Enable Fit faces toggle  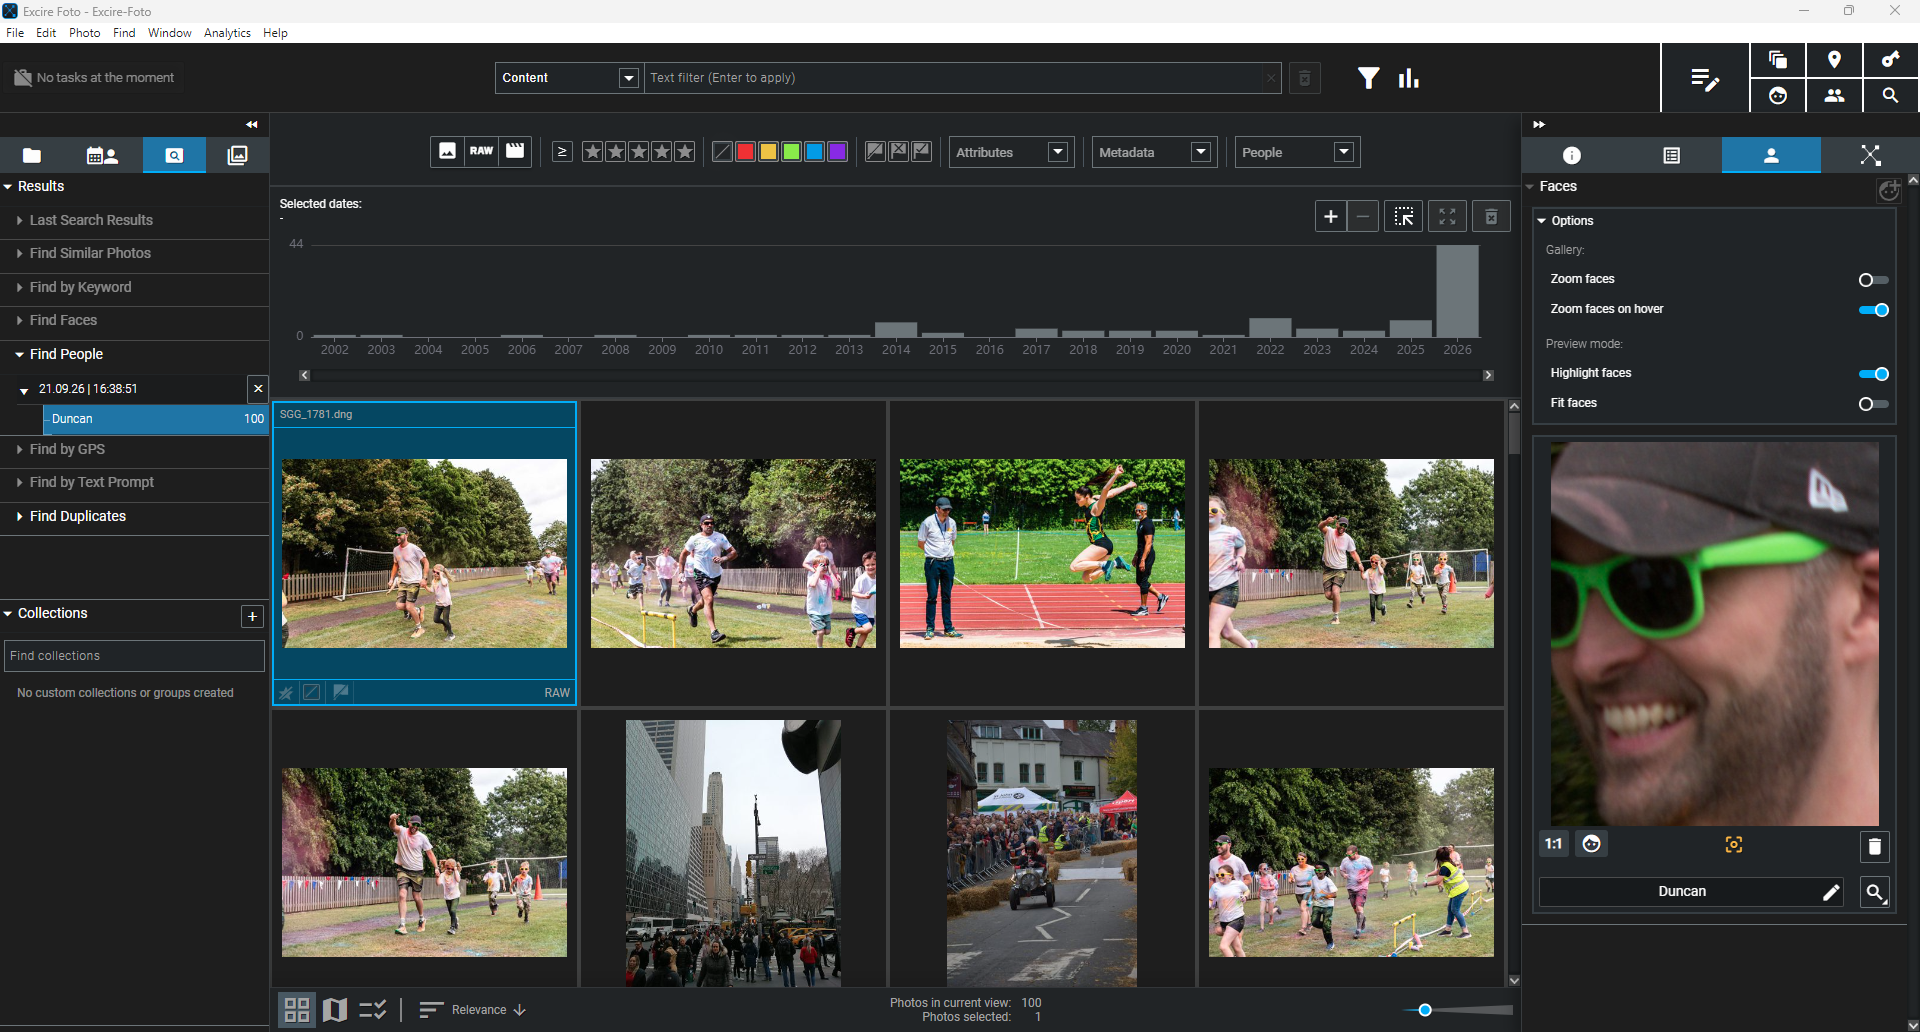(1873, 404)
